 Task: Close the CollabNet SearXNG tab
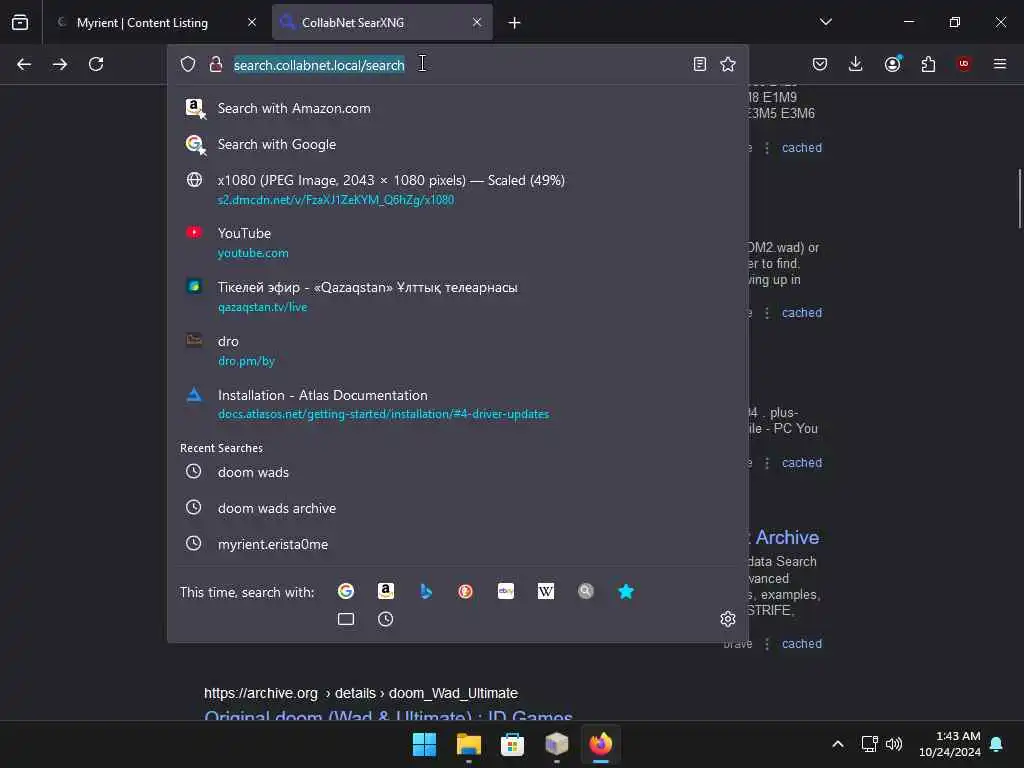click(x=477, y=23)
